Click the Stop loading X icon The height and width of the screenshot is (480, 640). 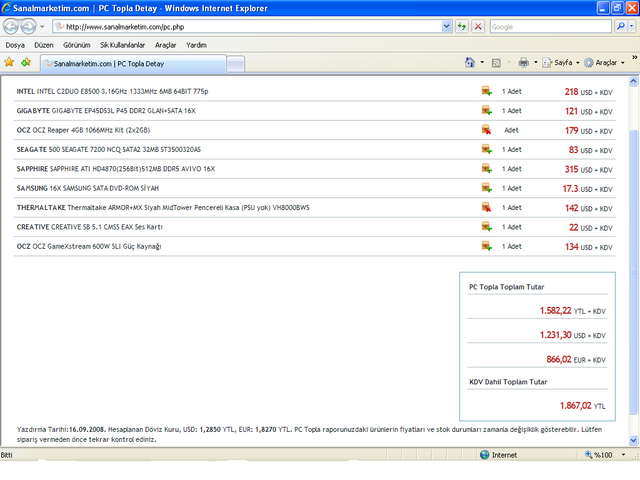tap(478, 27)
